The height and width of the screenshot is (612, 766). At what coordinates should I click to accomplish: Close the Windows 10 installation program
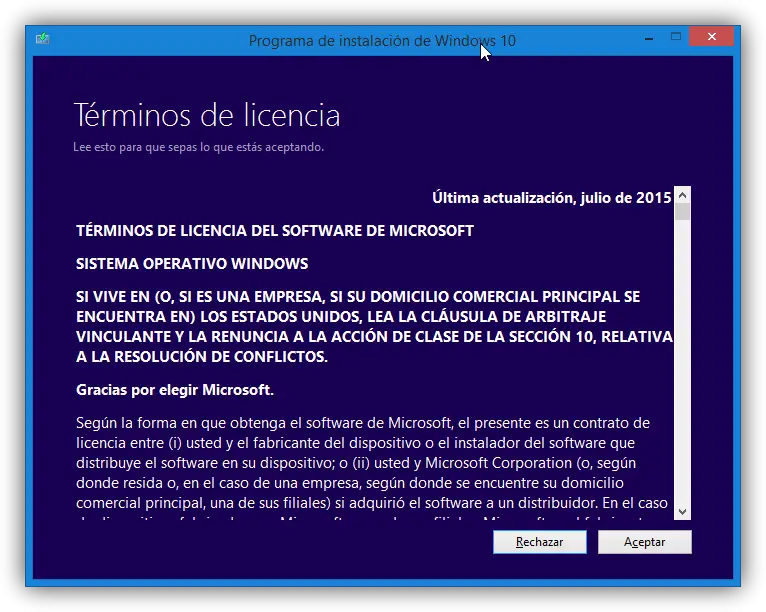pos(711,37)
